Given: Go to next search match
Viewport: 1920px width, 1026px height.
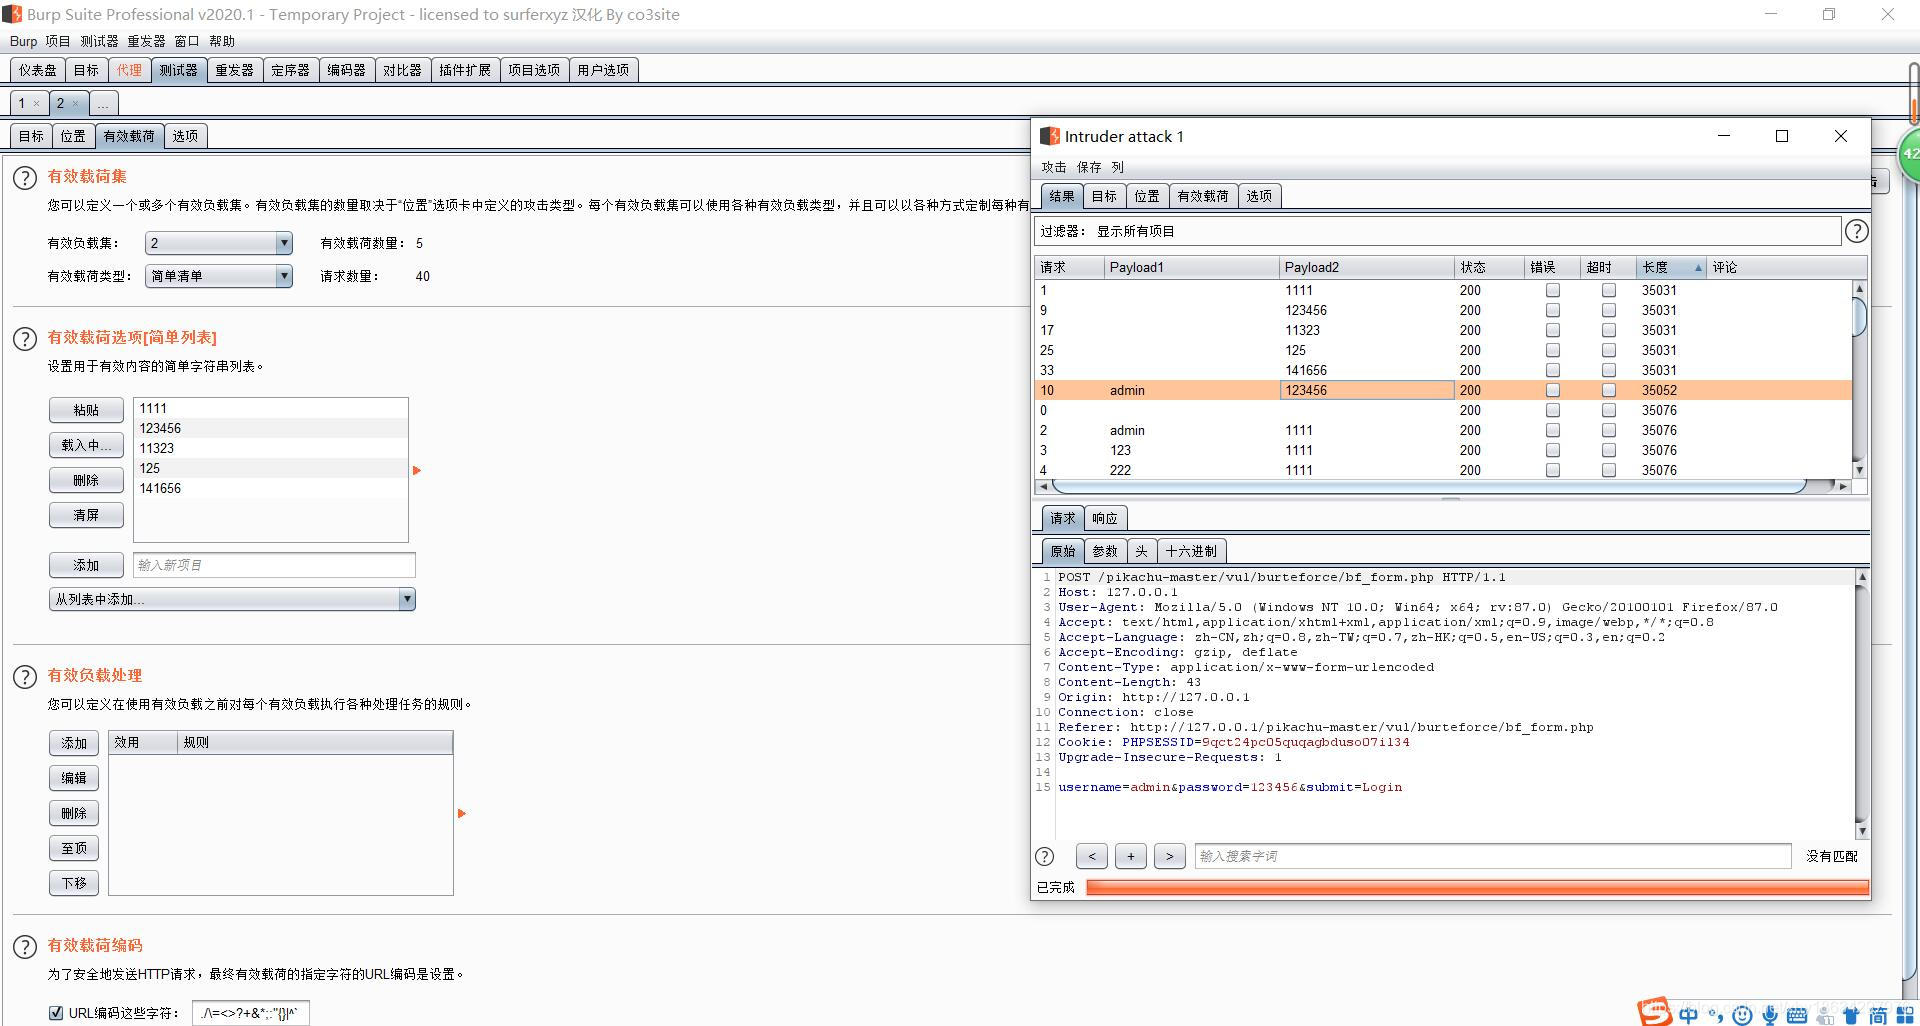Looking at the screenshot, I should click(x=1170, y=856).
